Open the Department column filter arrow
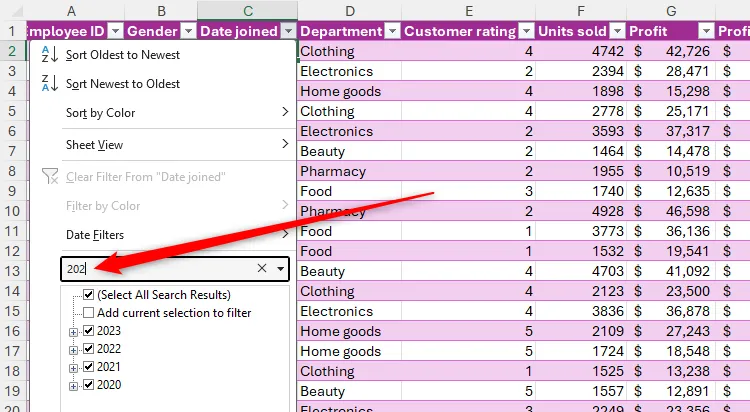The width and height of the screenshot is (750, 412). point(393,31)
